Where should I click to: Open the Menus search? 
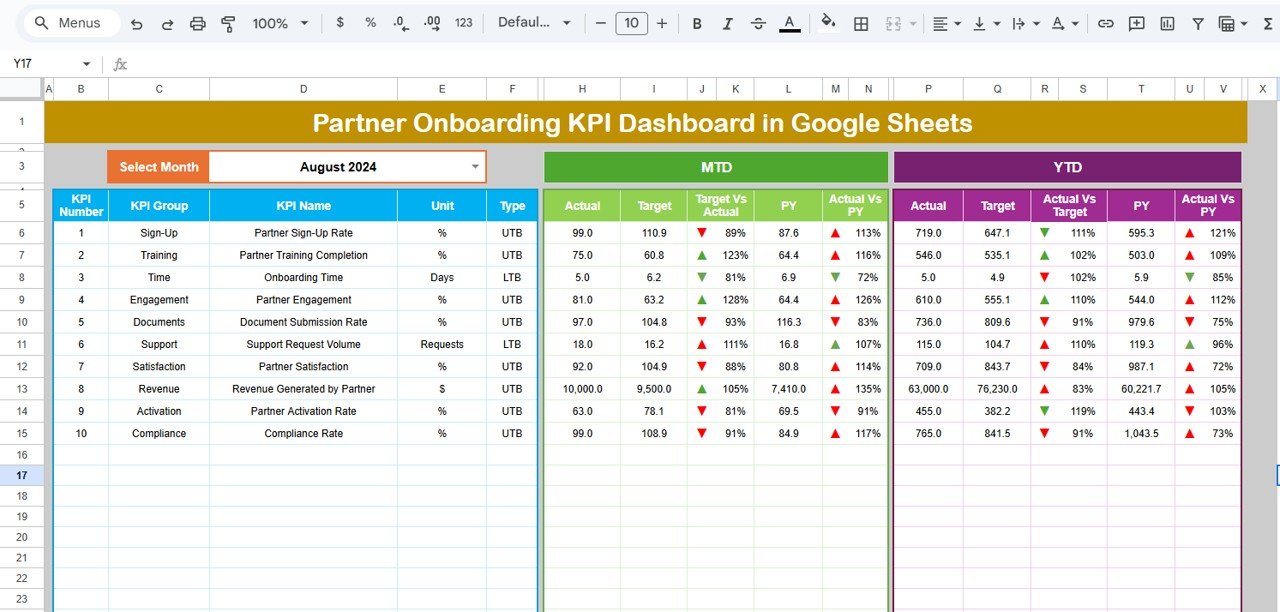pyautogui.click(x=70, y=22)
